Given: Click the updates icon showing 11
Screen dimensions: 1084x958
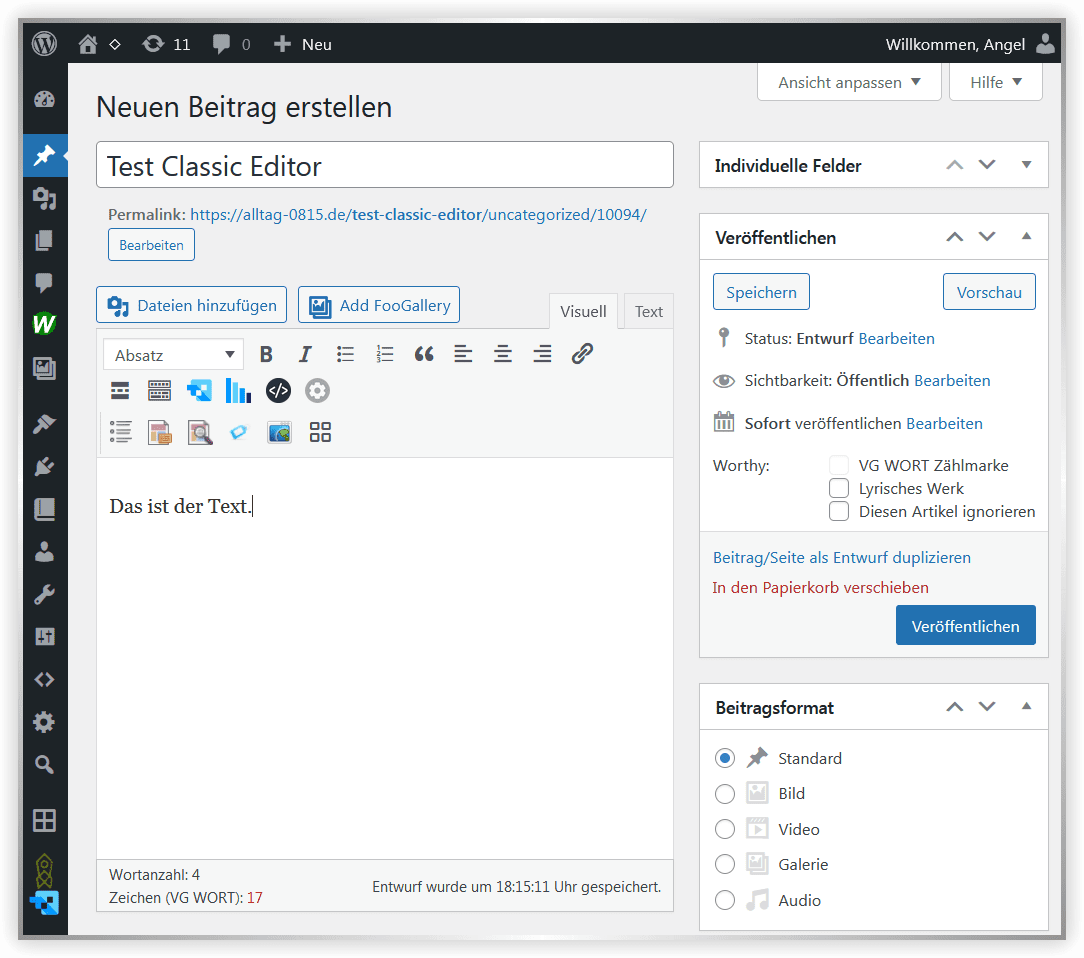Looking at the screenshot, I should pyautogui.click(x=166, y=44).
